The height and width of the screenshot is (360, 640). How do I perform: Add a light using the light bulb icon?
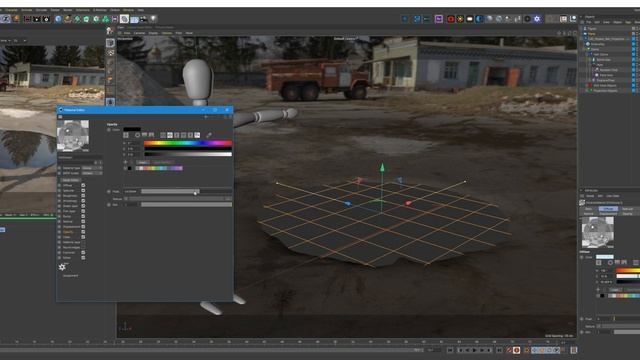click(x=153, y=19)
